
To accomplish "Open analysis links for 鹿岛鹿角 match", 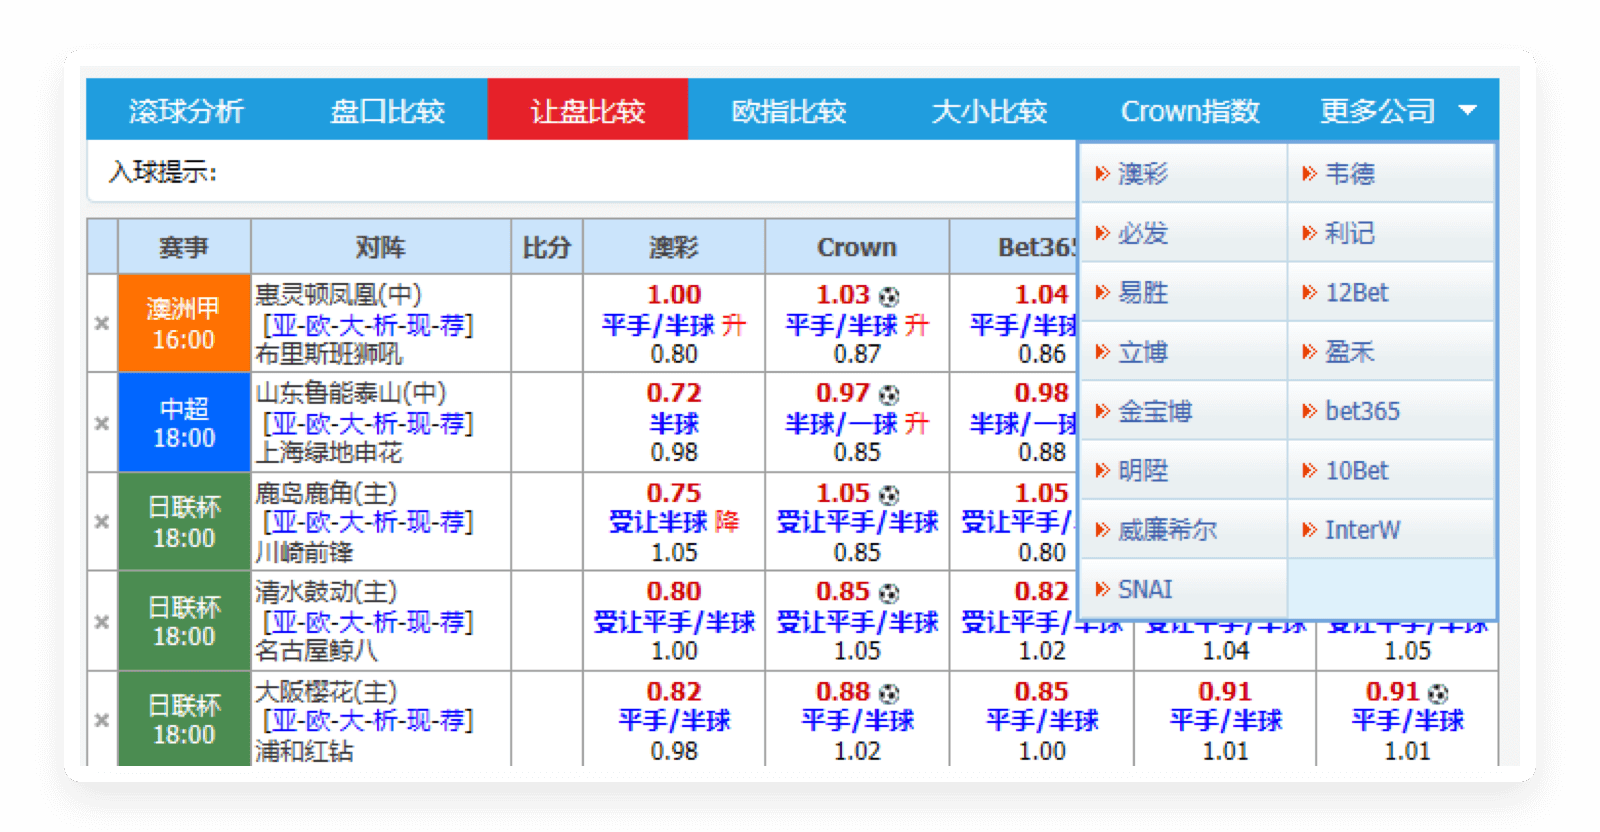I will pyautogui.click(x=368, y=522).
